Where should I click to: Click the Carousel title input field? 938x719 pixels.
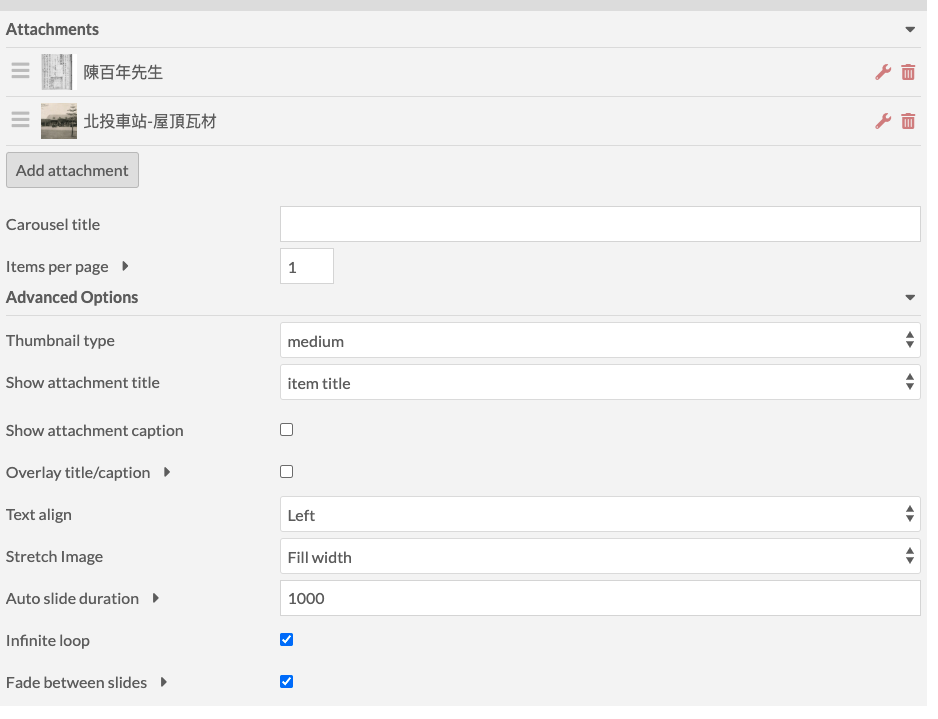(599, 225)
